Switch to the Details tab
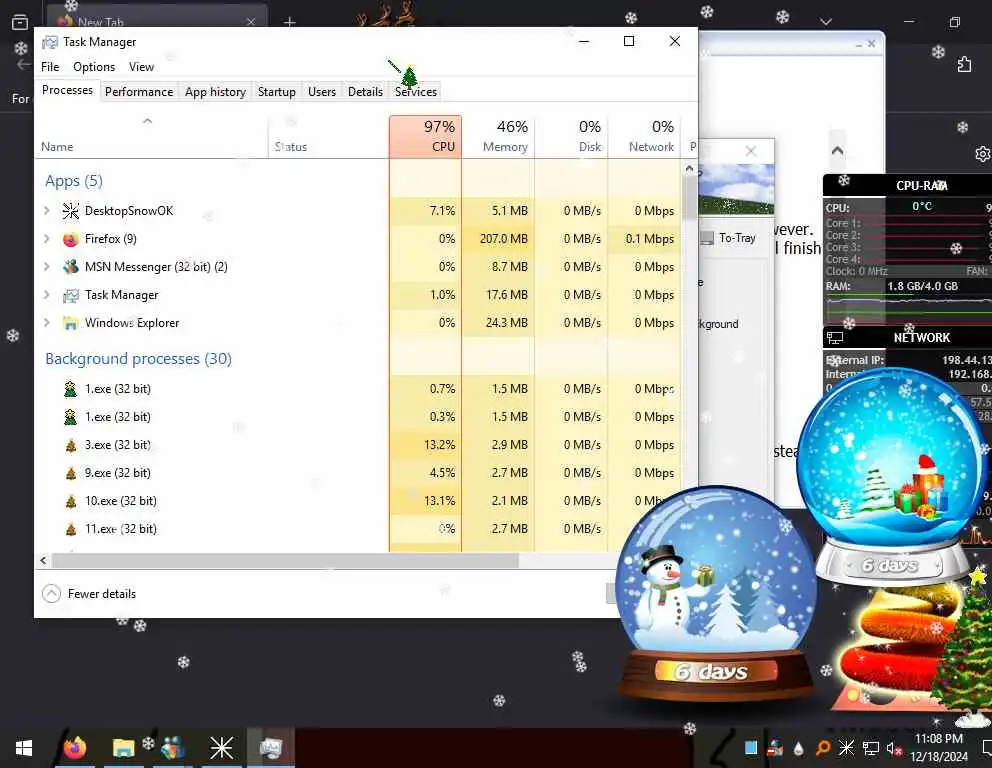The width and height of the screenshot is (992, 768). tap(365, 92)
